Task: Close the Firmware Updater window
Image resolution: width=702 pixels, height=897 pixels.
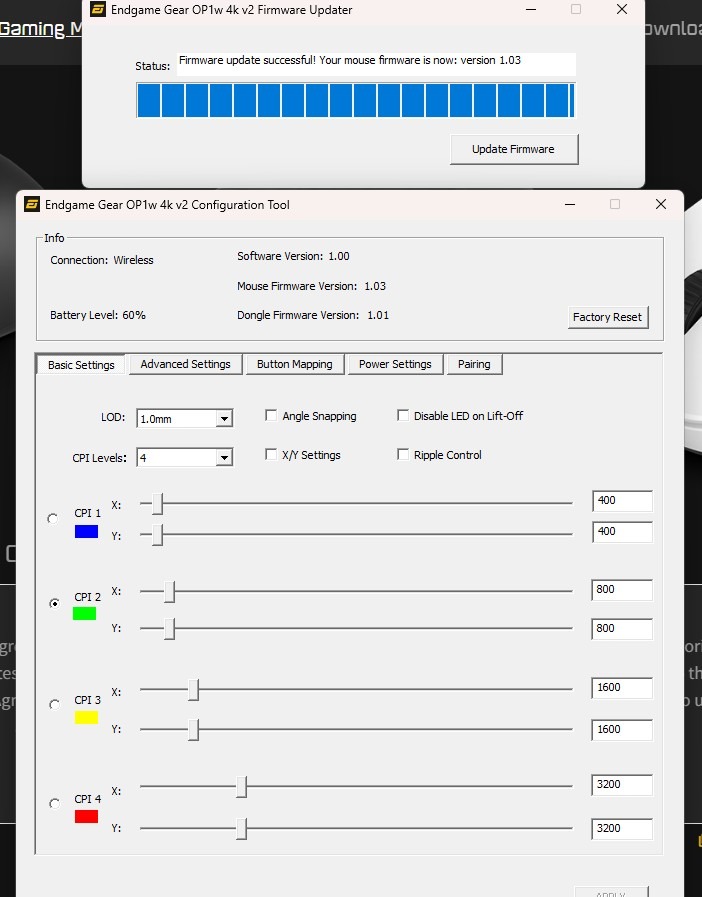Action: tap(622, 10)
